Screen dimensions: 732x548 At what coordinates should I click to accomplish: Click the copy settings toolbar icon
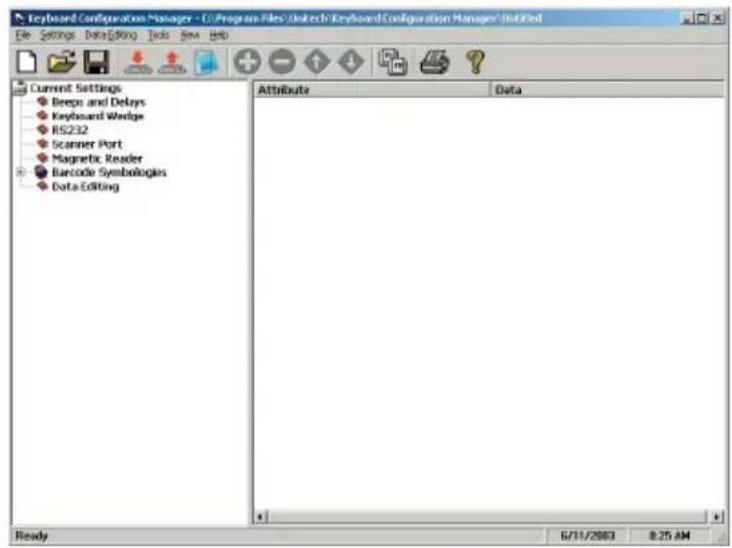click(393, 62)
